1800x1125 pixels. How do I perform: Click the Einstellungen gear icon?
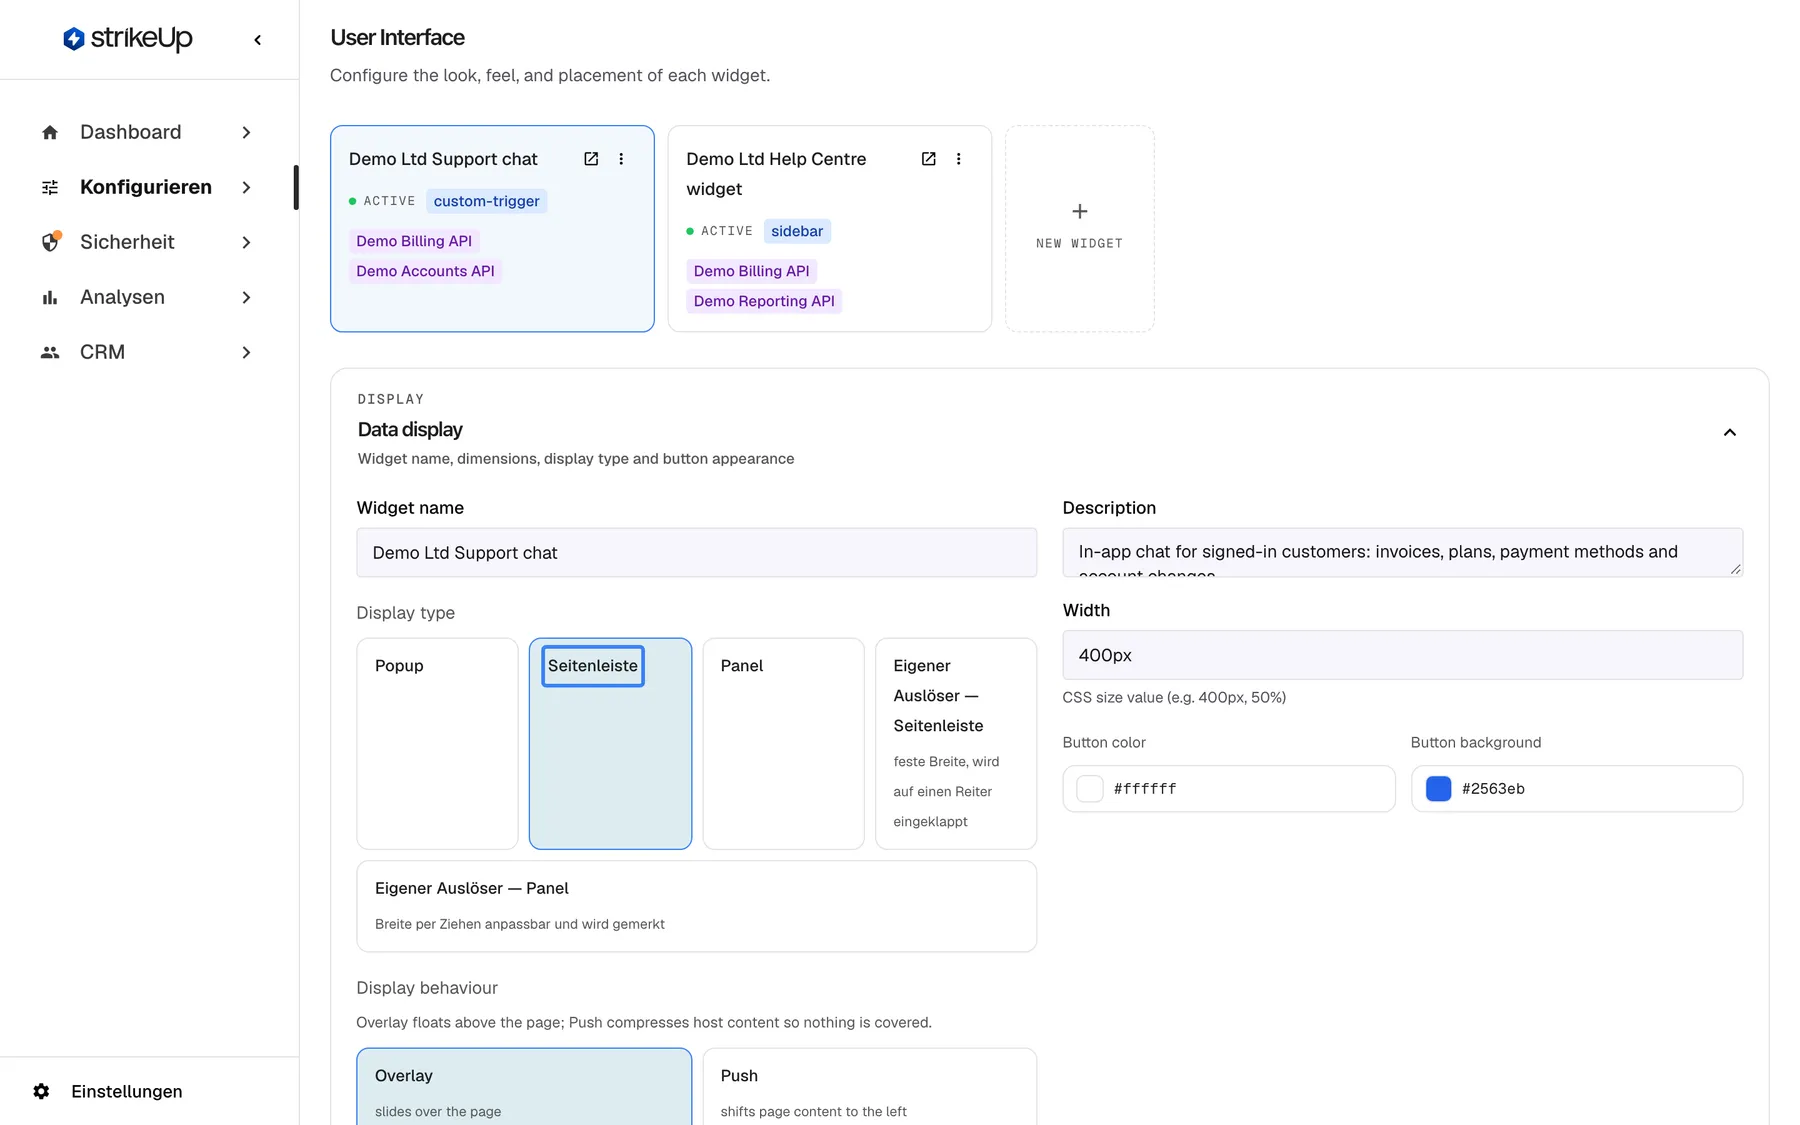point(41,1091)
